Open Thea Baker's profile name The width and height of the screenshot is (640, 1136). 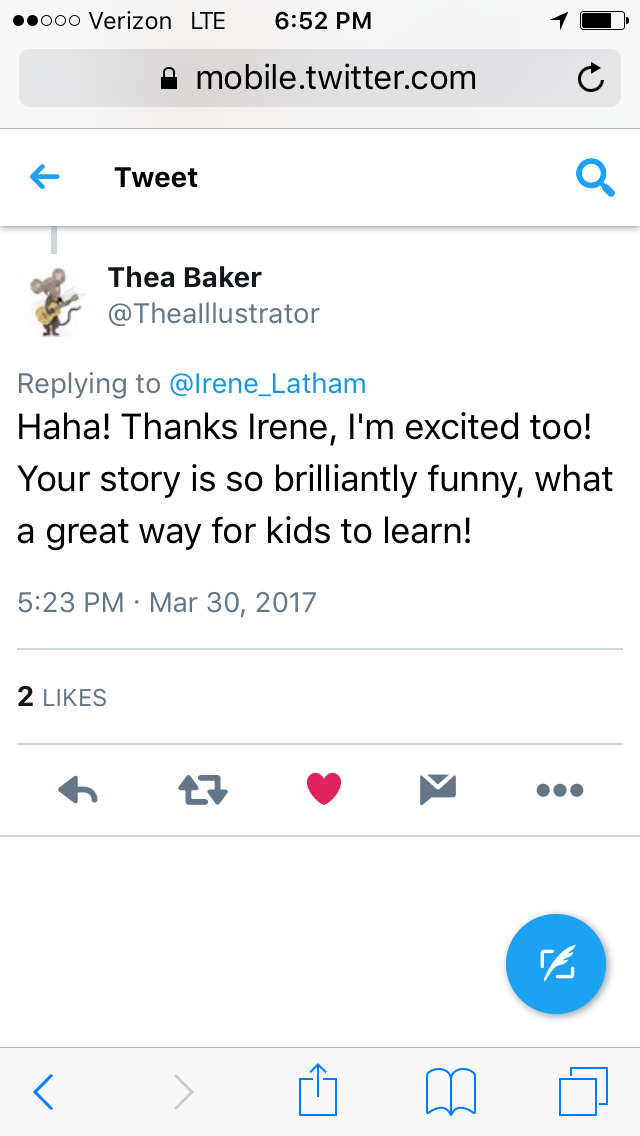(185, 276)
